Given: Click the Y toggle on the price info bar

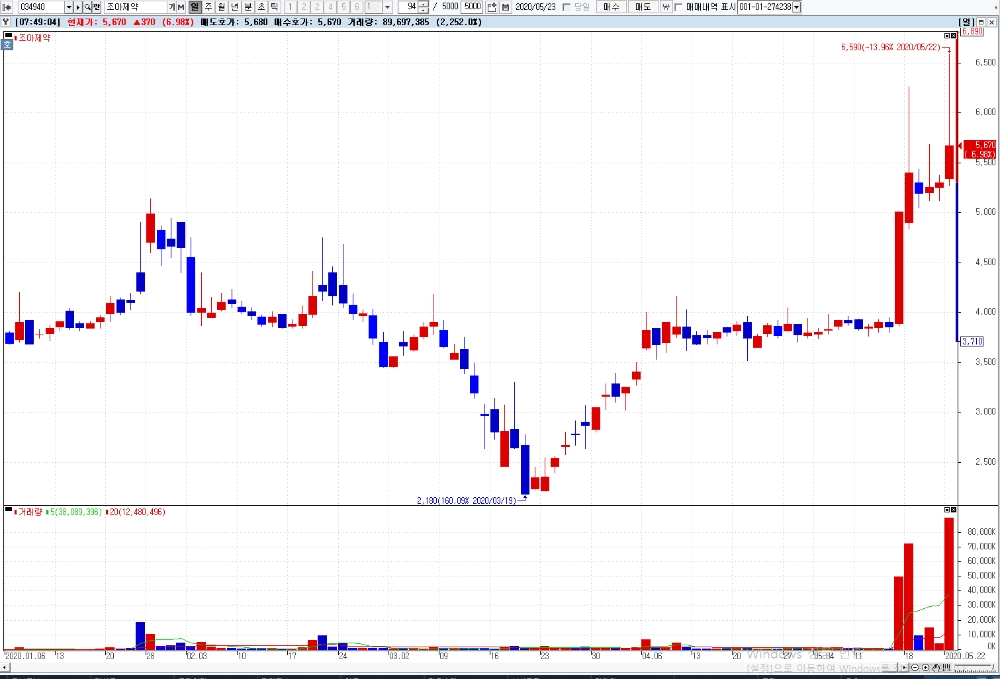Looking at the screenshot, I should (6, 22).
